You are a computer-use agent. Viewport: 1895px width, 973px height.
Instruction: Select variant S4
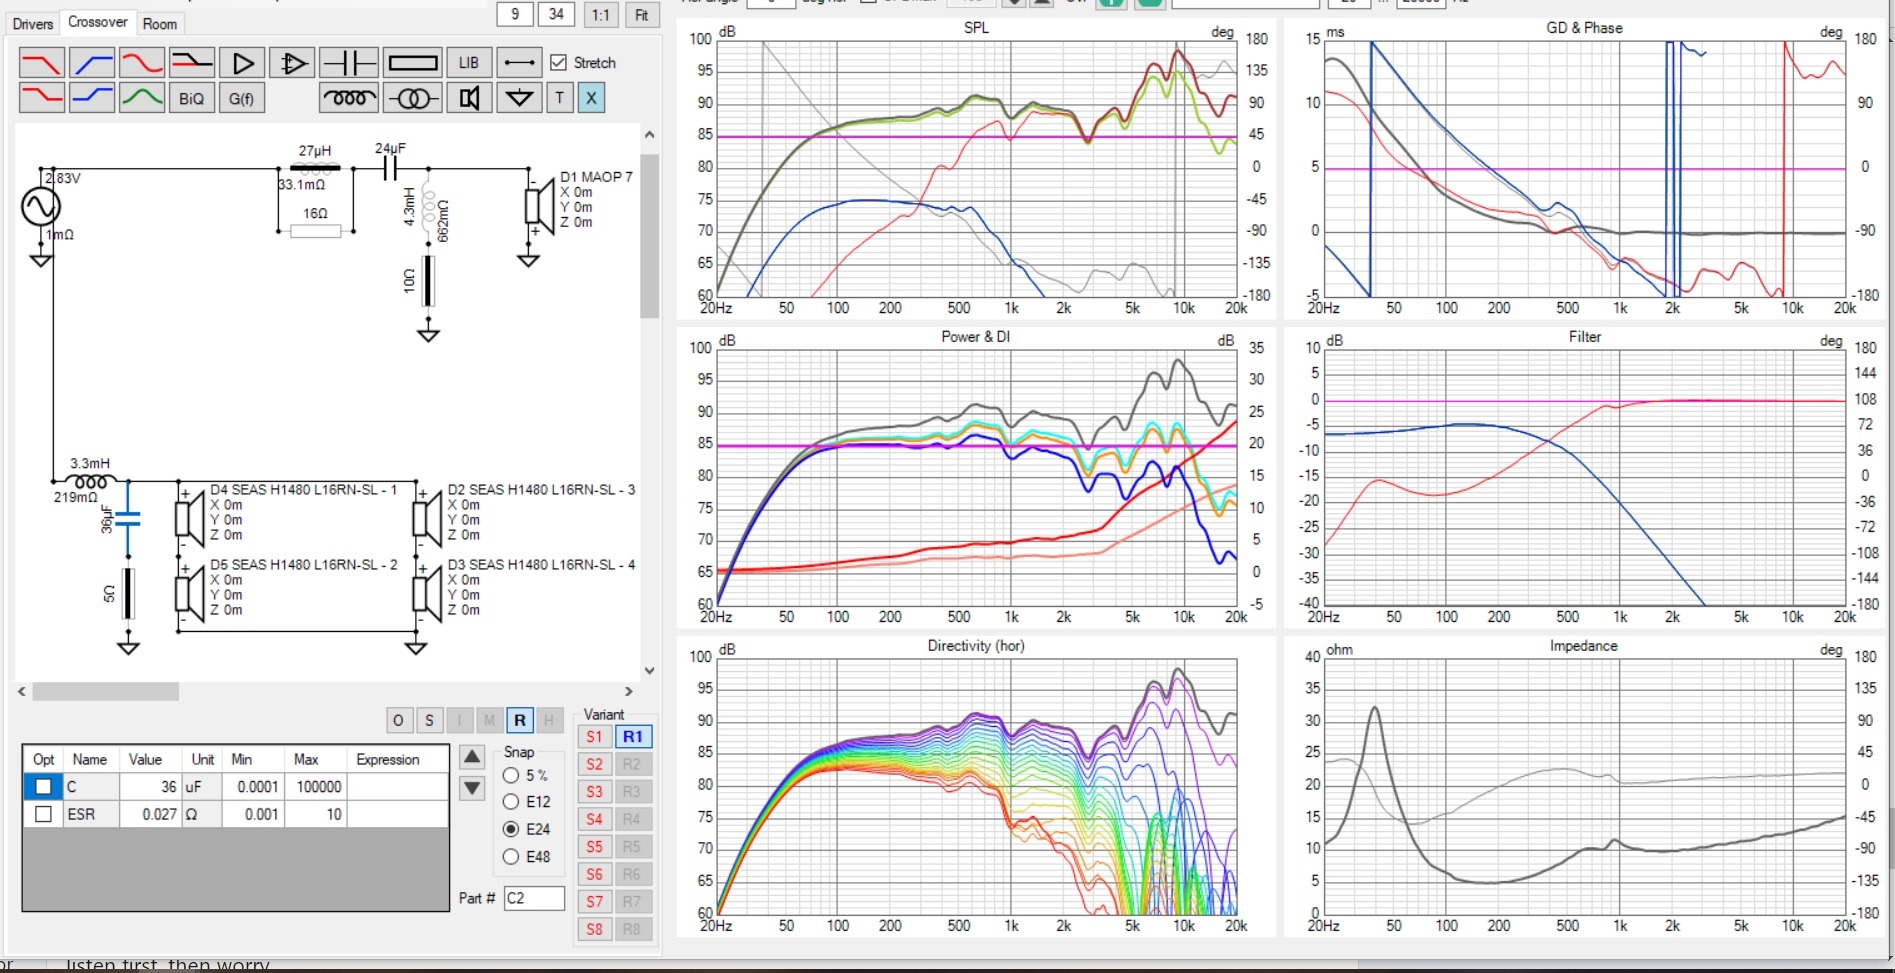coord(594,819)
